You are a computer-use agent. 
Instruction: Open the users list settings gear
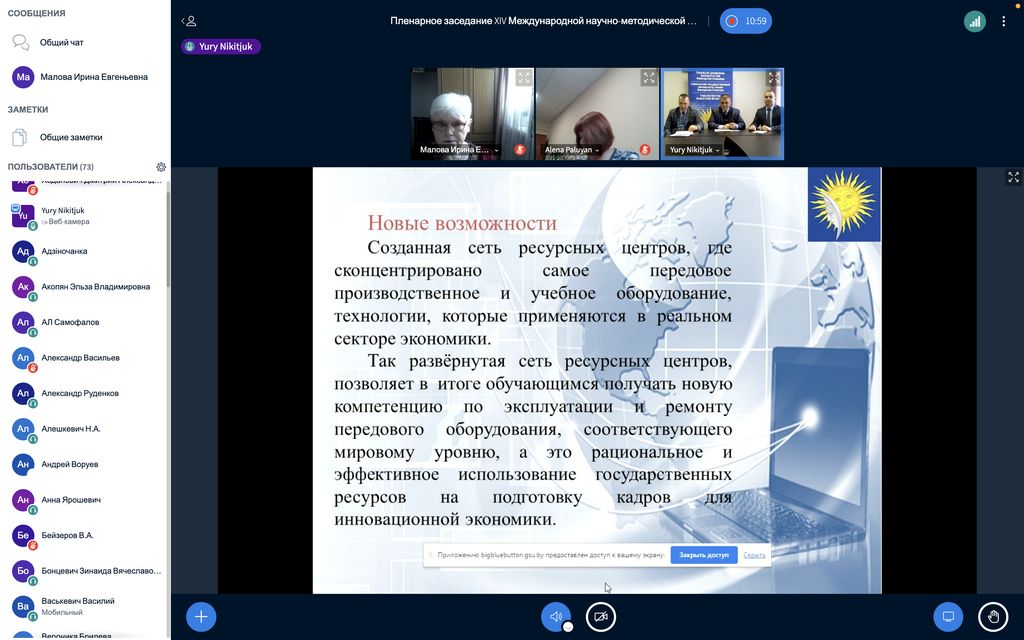(161, 167)
